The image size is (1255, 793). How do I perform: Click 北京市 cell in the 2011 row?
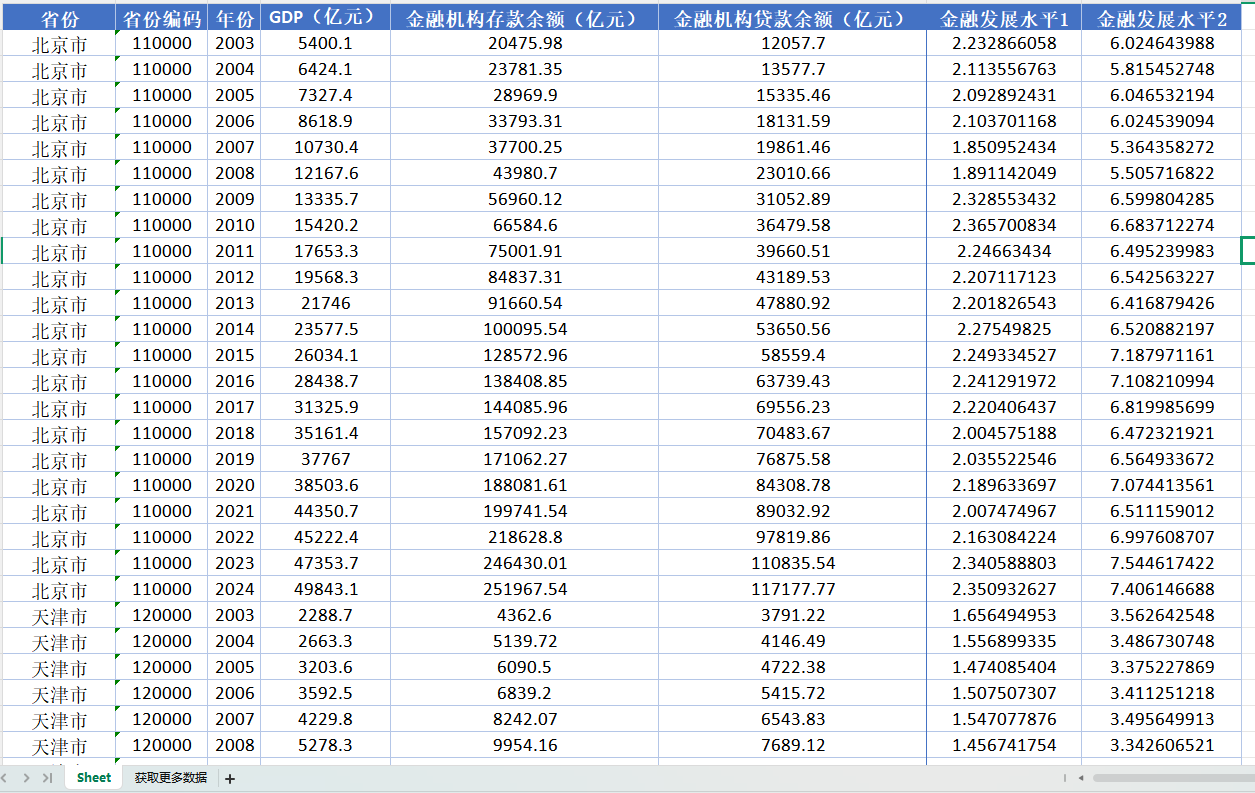59,252
